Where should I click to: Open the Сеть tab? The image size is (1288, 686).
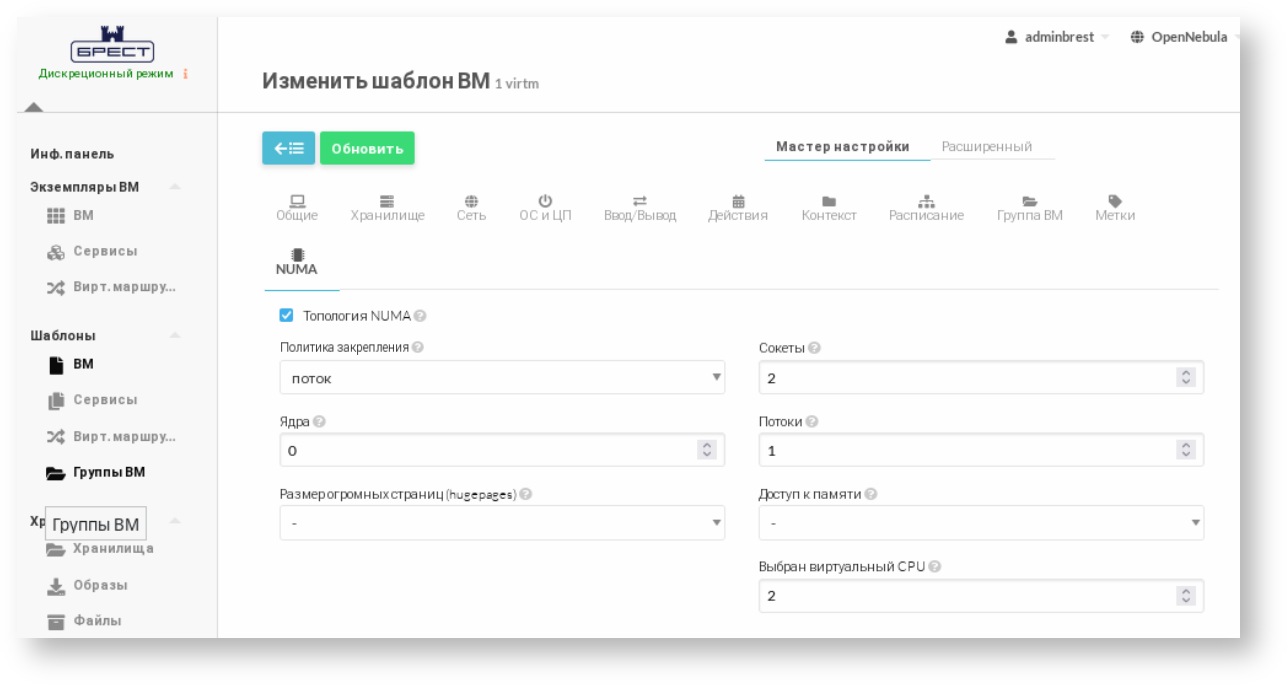click(471, 208)
